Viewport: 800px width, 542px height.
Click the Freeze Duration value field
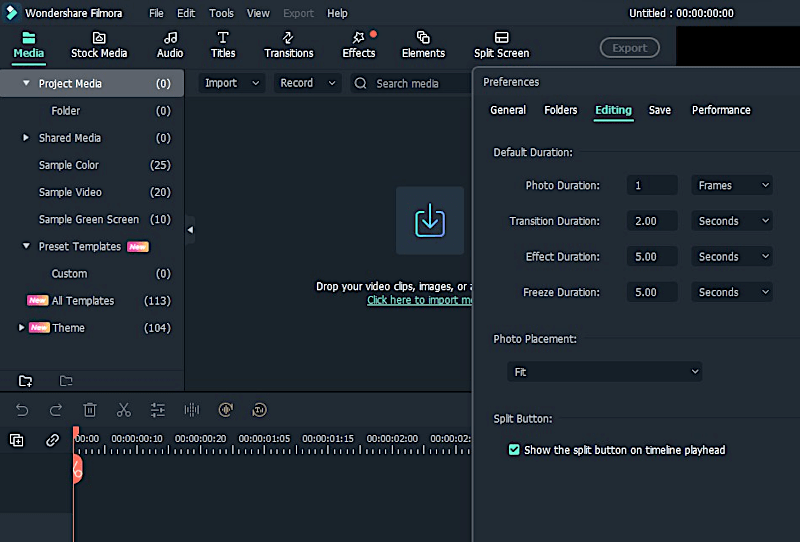tap(652, 292)
